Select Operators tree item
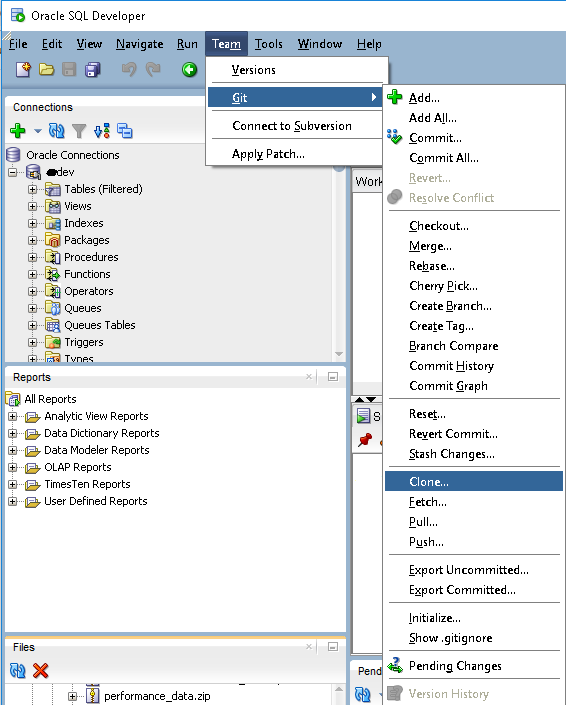Image resolution: width=566 pixels, height=705 pixels. coord(89,291)
